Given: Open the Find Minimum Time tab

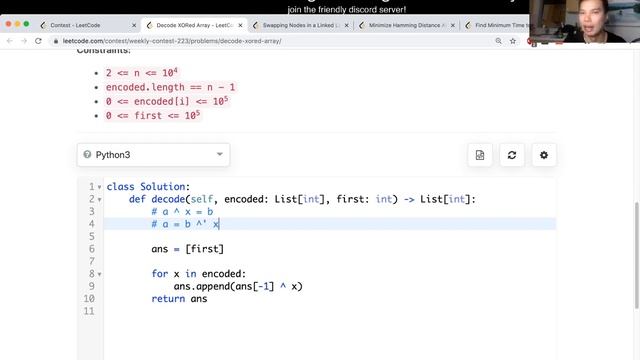Looking at the screenshot, I should click(x=496, y=25).
